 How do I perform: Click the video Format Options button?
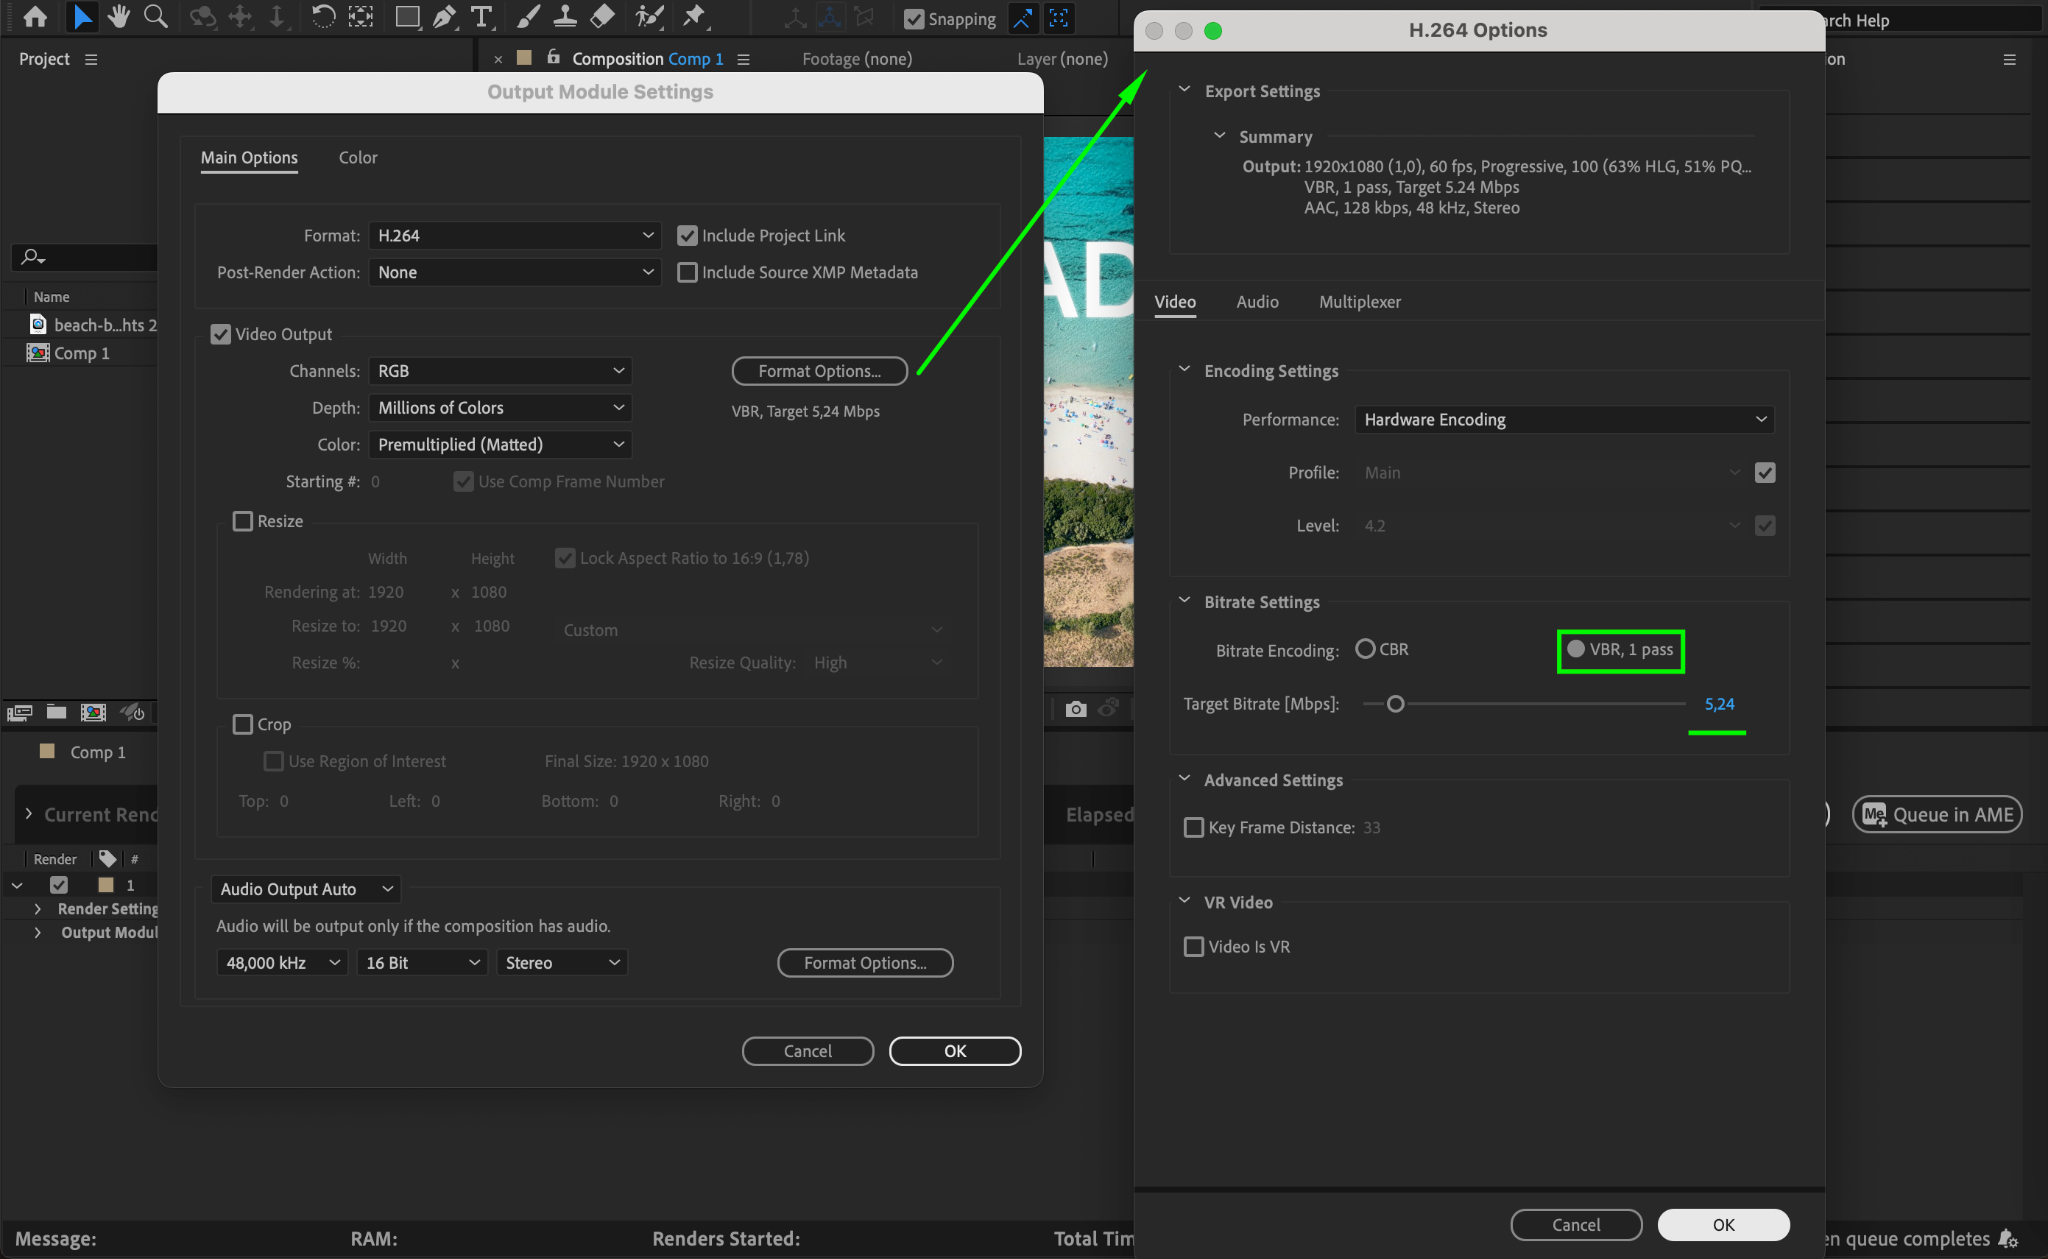point(819,371)
